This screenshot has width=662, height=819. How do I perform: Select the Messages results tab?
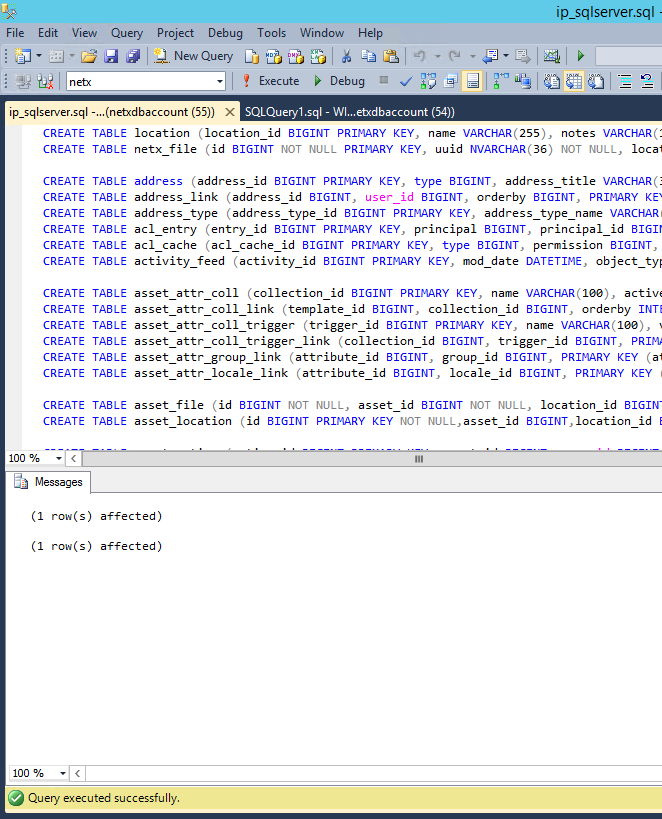click(x=50, y=482)
